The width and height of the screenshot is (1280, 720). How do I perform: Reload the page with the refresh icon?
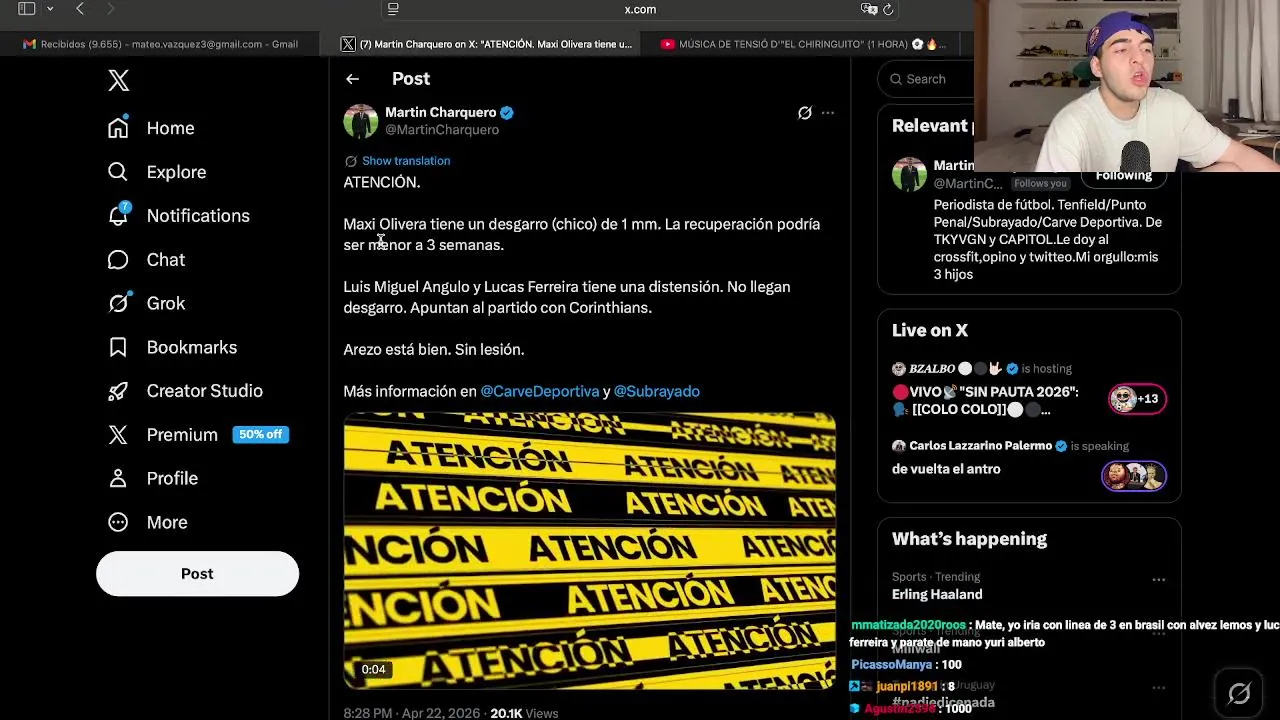pos(887,9)
